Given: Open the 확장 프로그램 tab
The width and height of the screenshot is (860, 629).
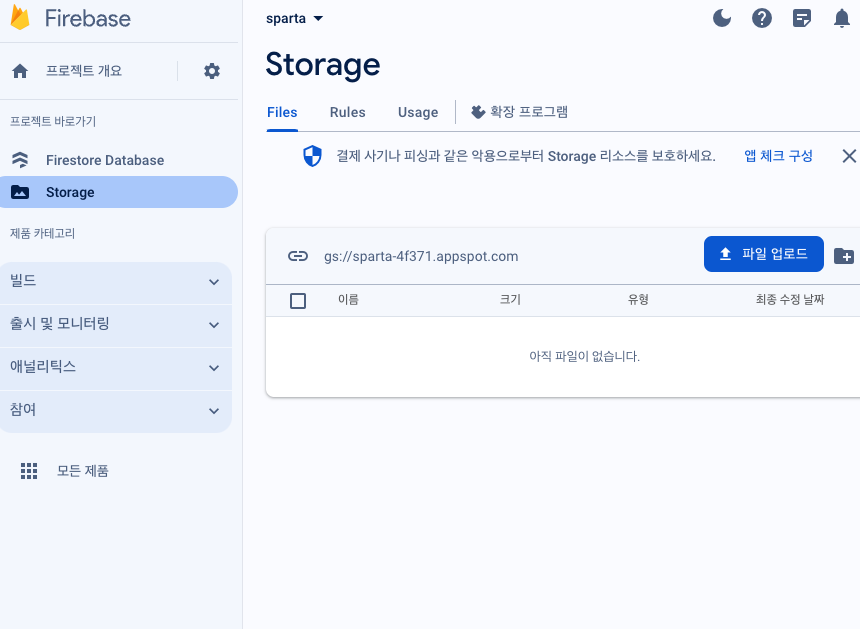Looking at the screenshot, I should tap(519, 112).
